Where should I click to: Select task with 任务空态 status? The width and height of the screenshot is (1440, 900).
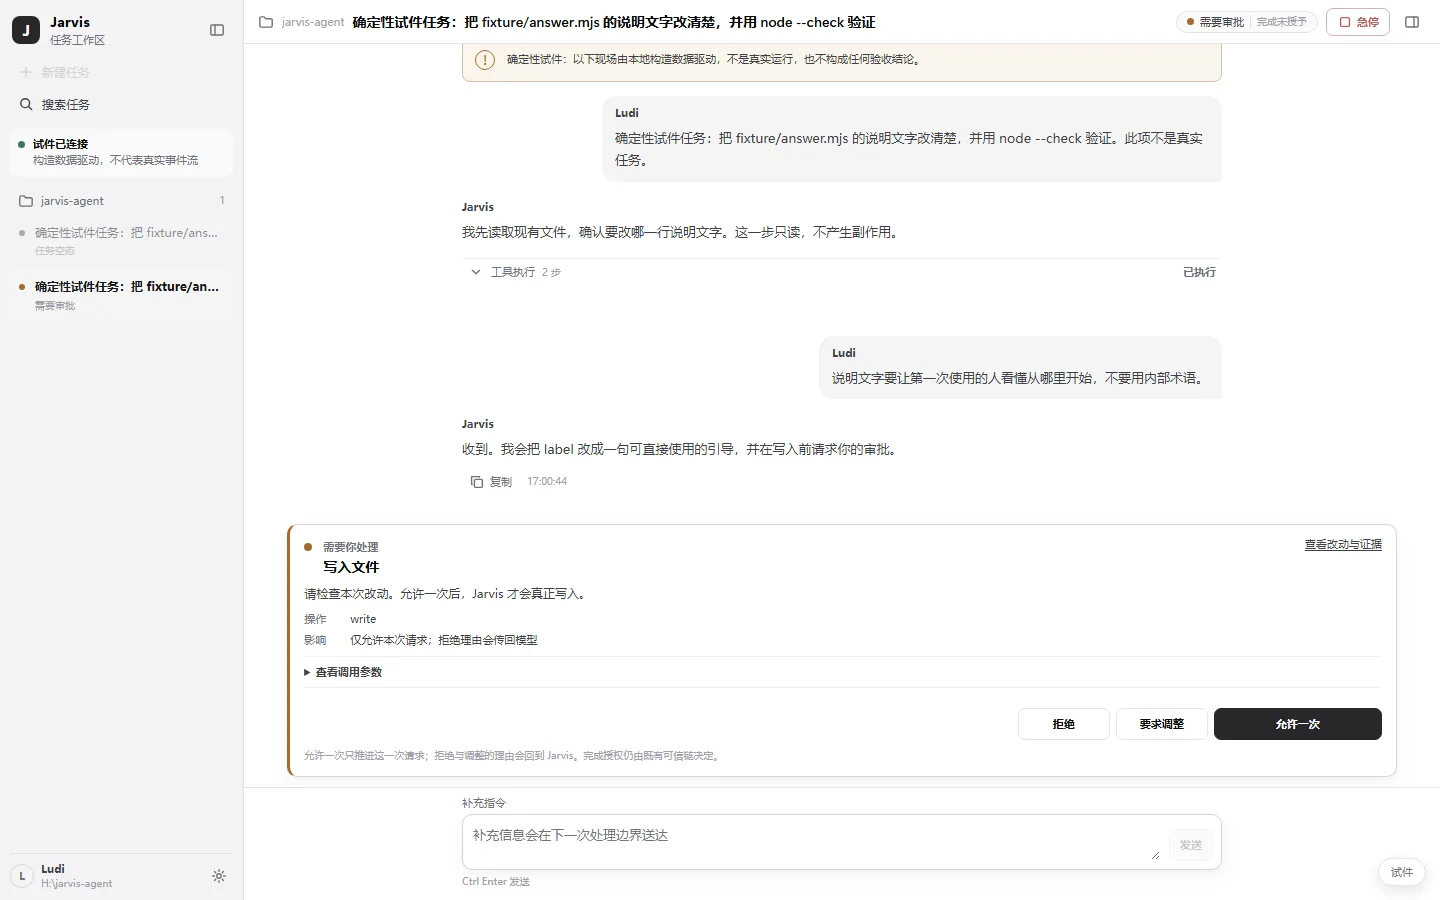(x=121, y=241)
